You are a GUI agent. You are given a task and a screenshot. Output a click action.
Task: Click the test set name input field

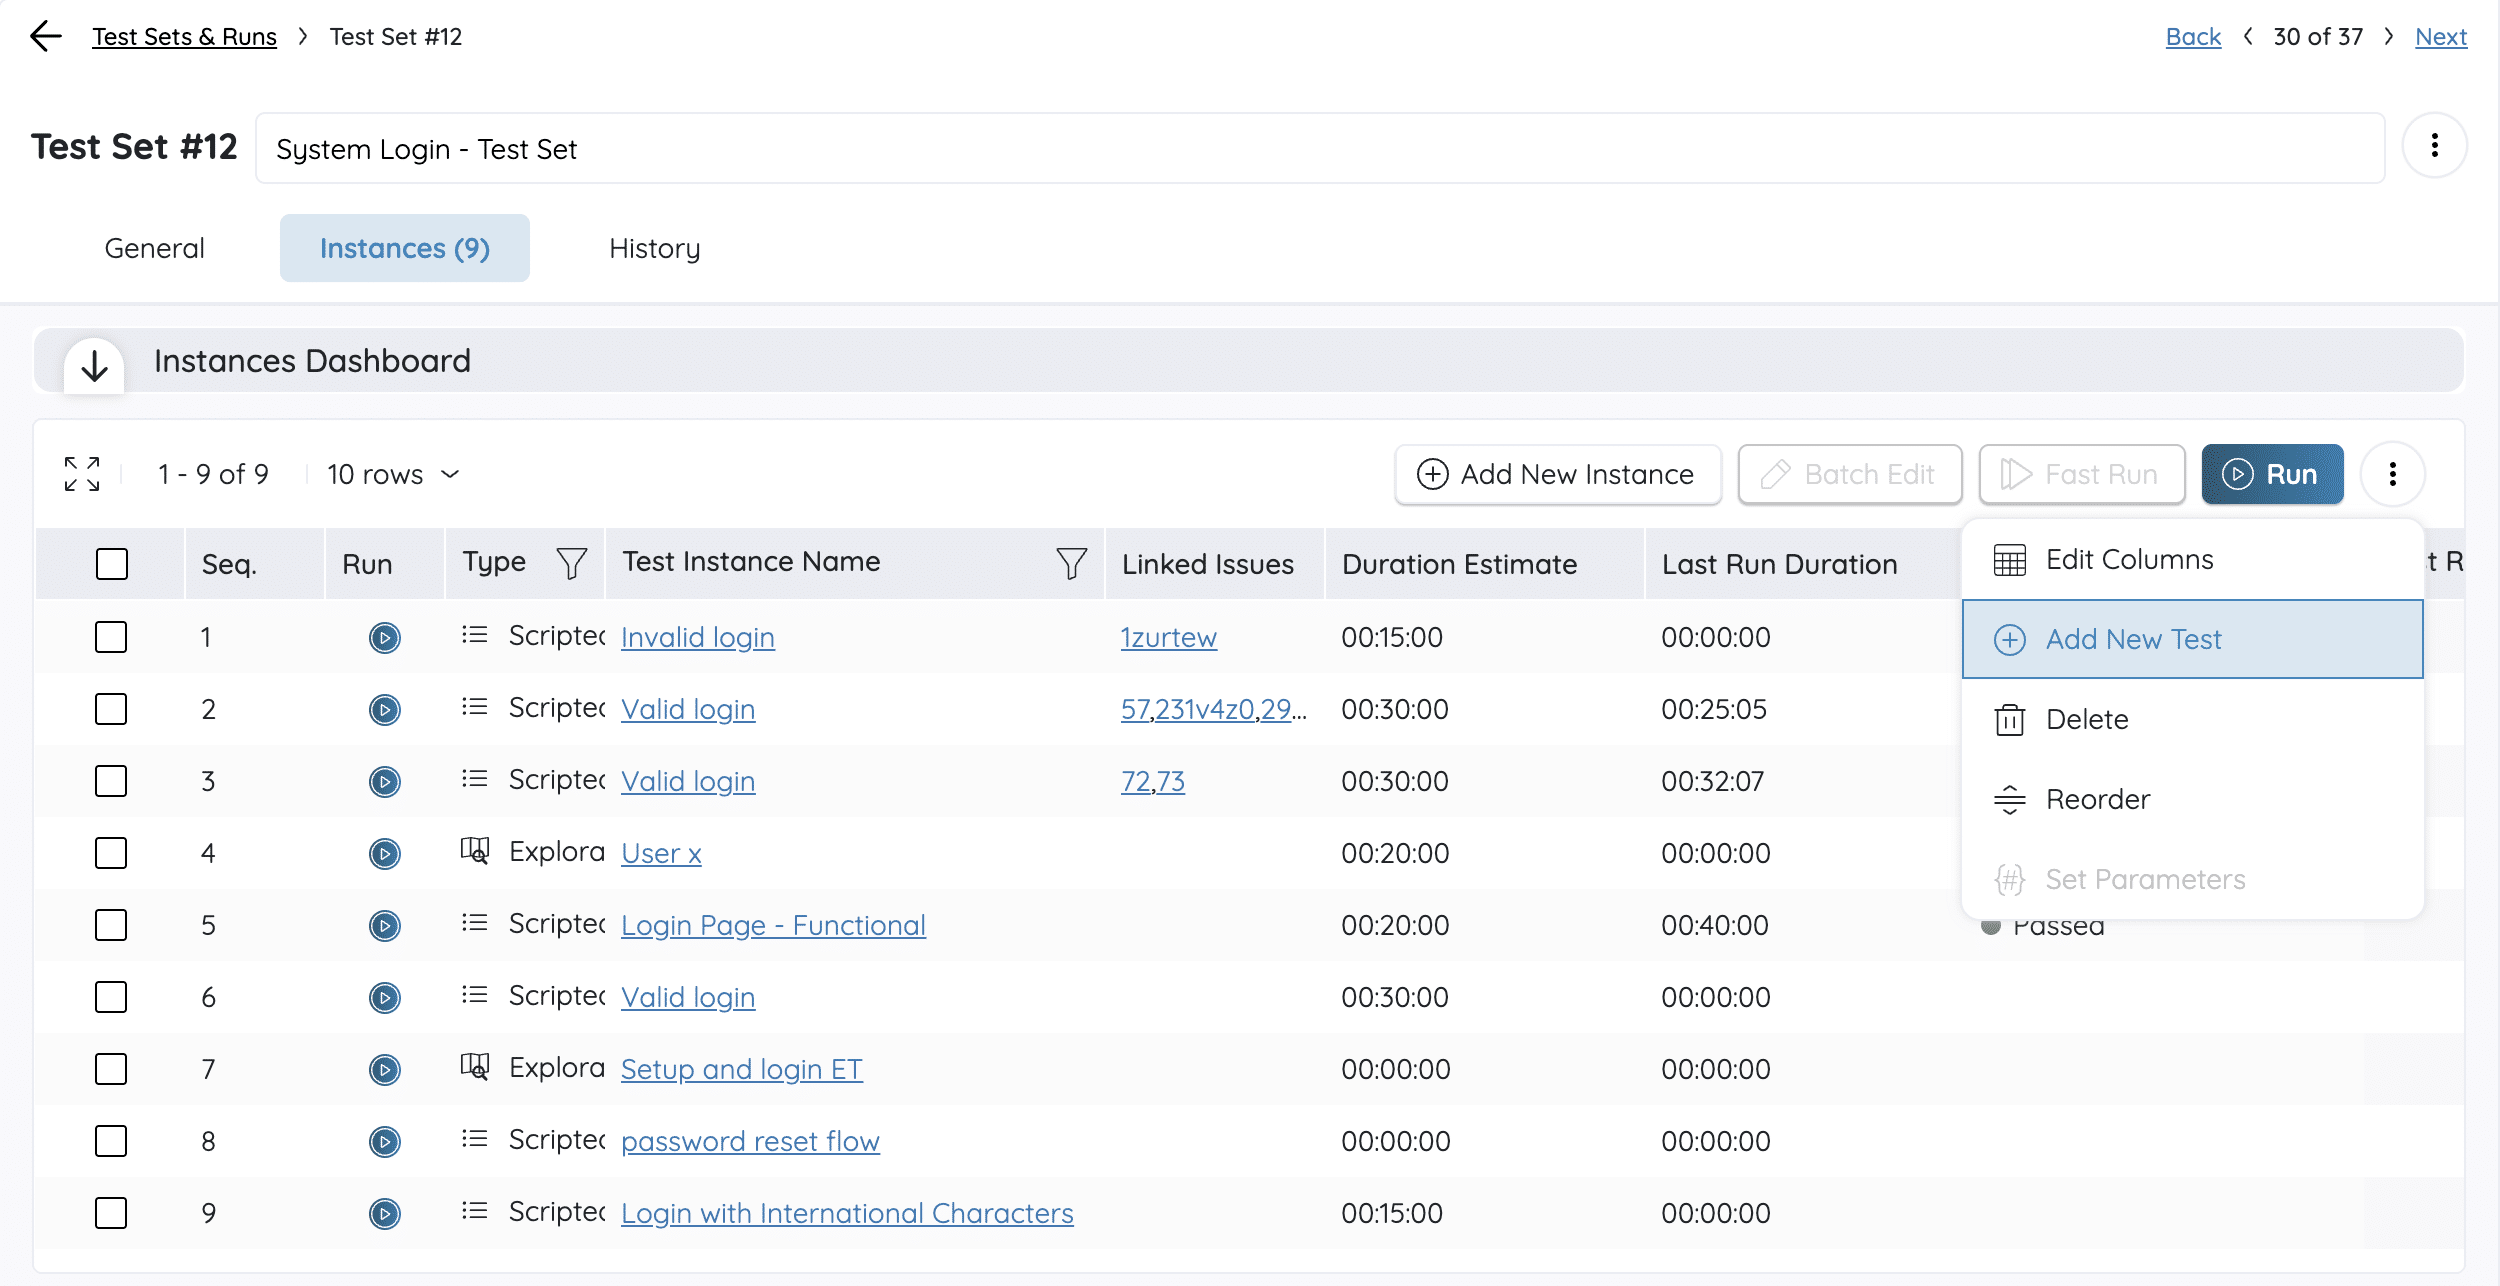[x=1320, y=148]
